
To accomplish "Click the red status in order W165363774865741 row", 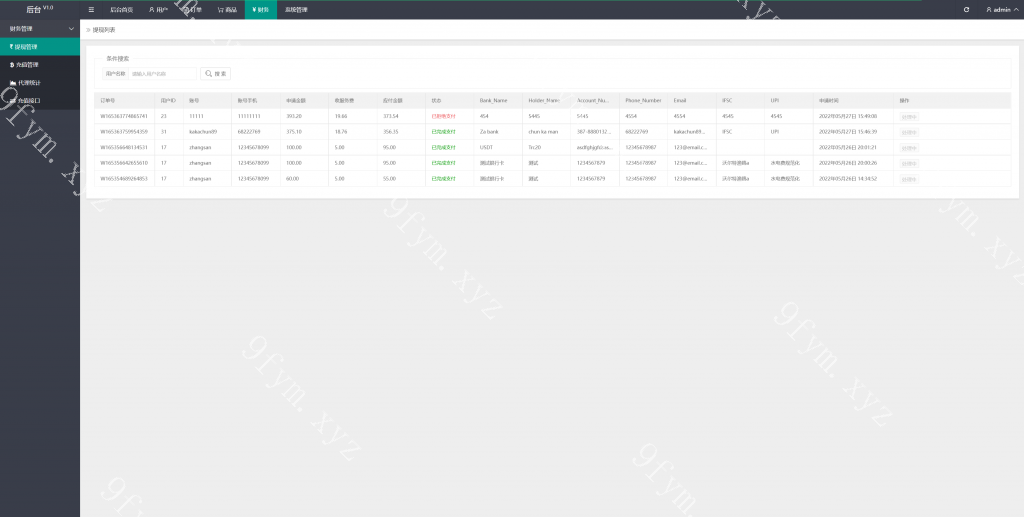I will point(443,116).
